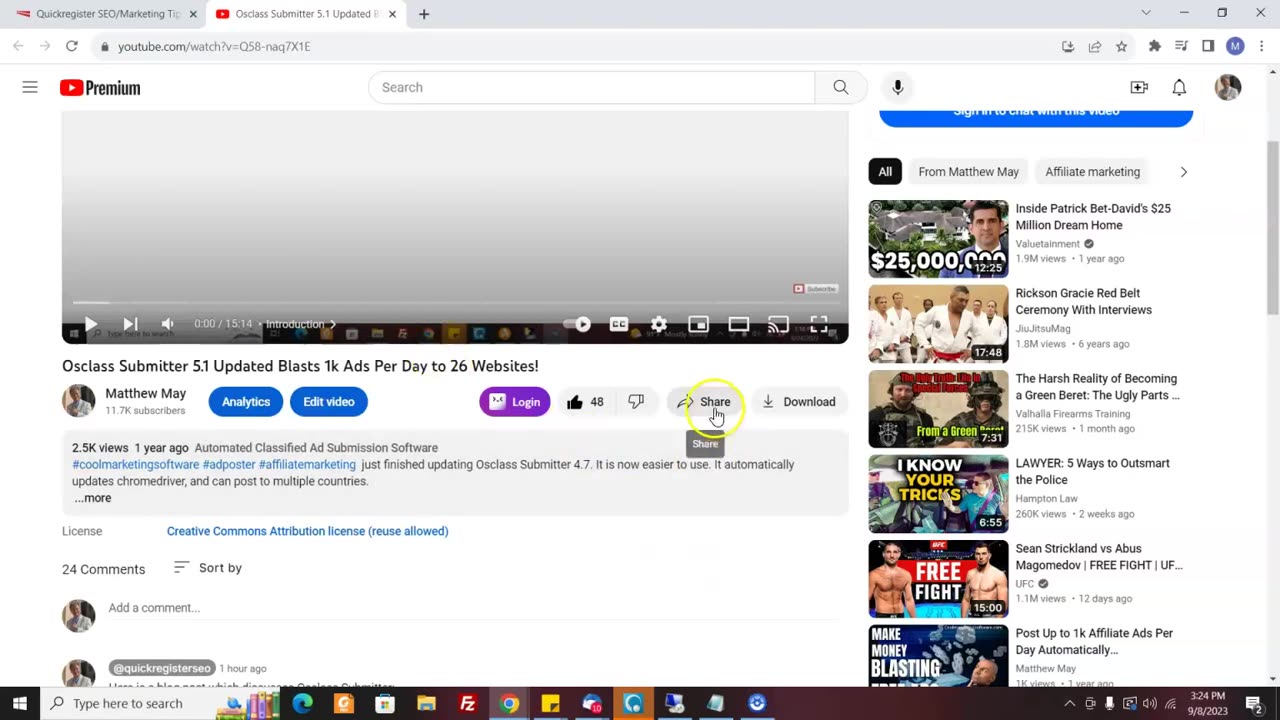Select the From Matthew May chip

pos(968,172)
